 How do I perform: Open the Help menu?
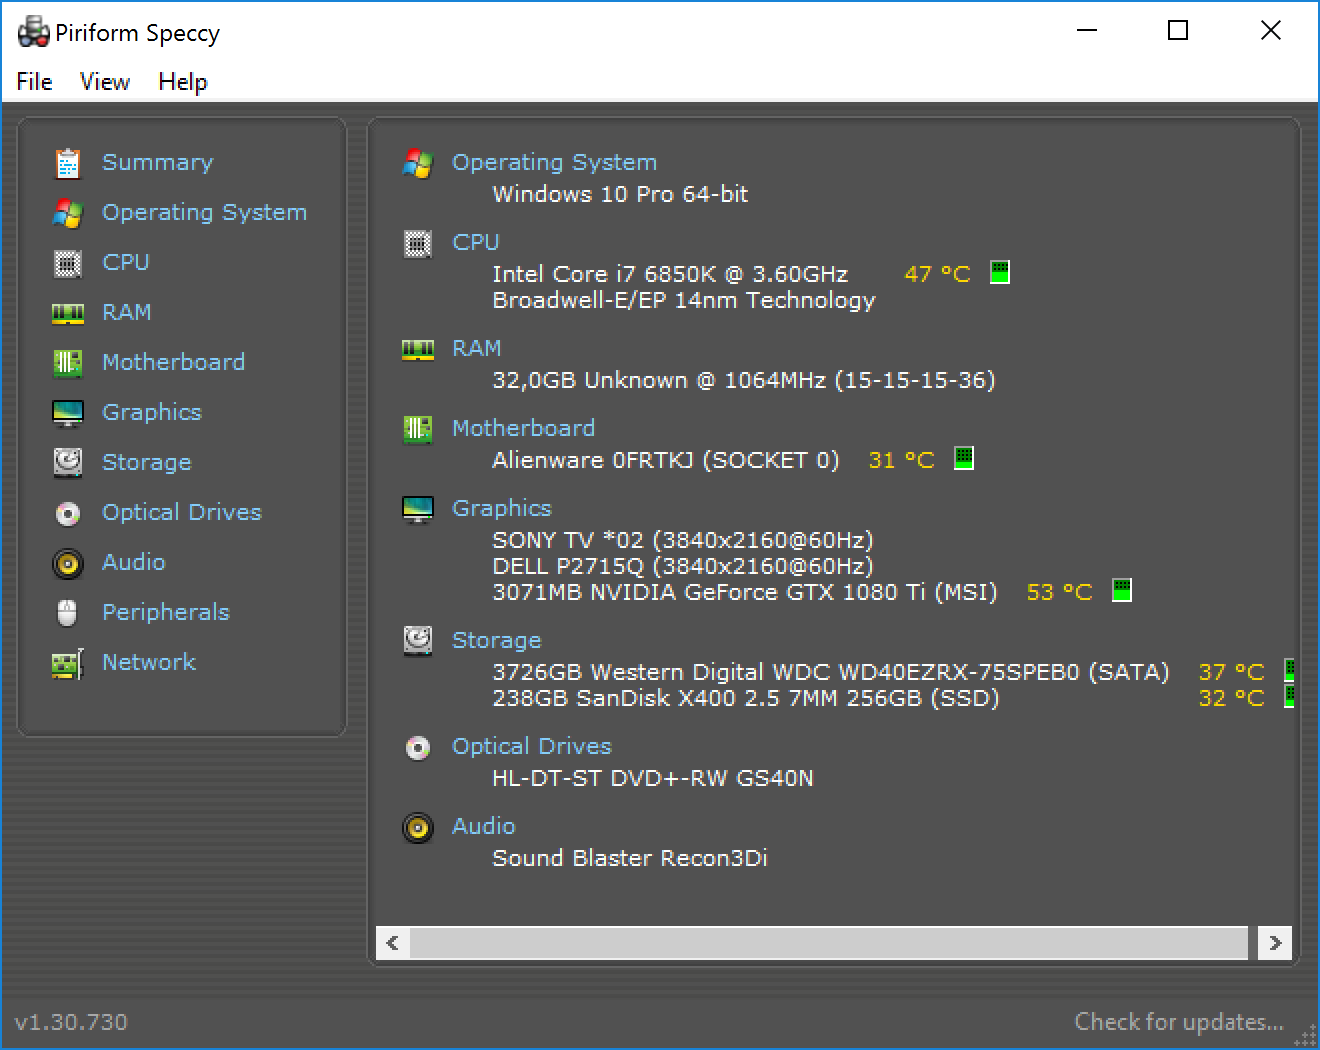click(183, 82)
